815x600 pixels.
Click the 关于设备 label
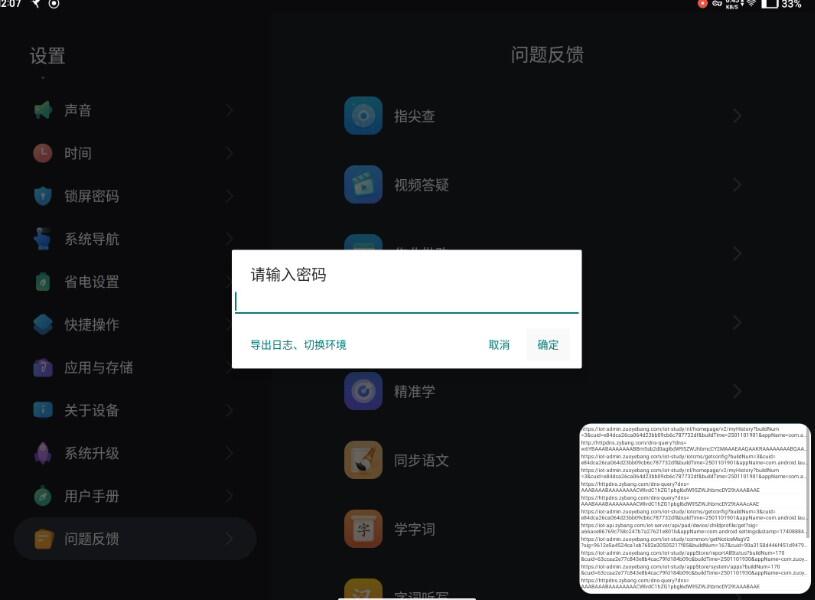[x=91, y=410]
